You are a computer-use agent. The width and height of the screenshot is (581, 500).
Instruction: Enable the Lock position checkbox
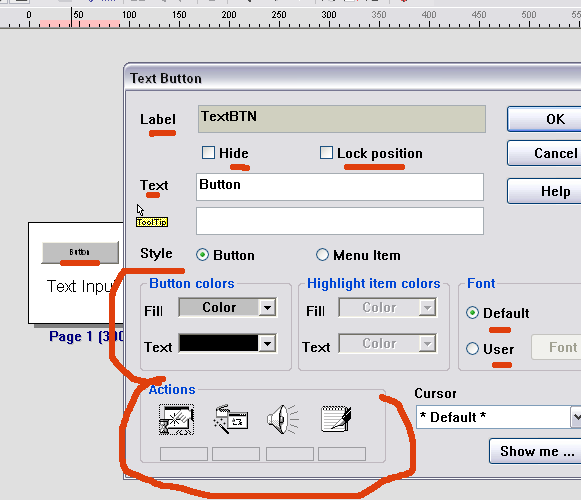pyautogui.click(x=326, y=152)
